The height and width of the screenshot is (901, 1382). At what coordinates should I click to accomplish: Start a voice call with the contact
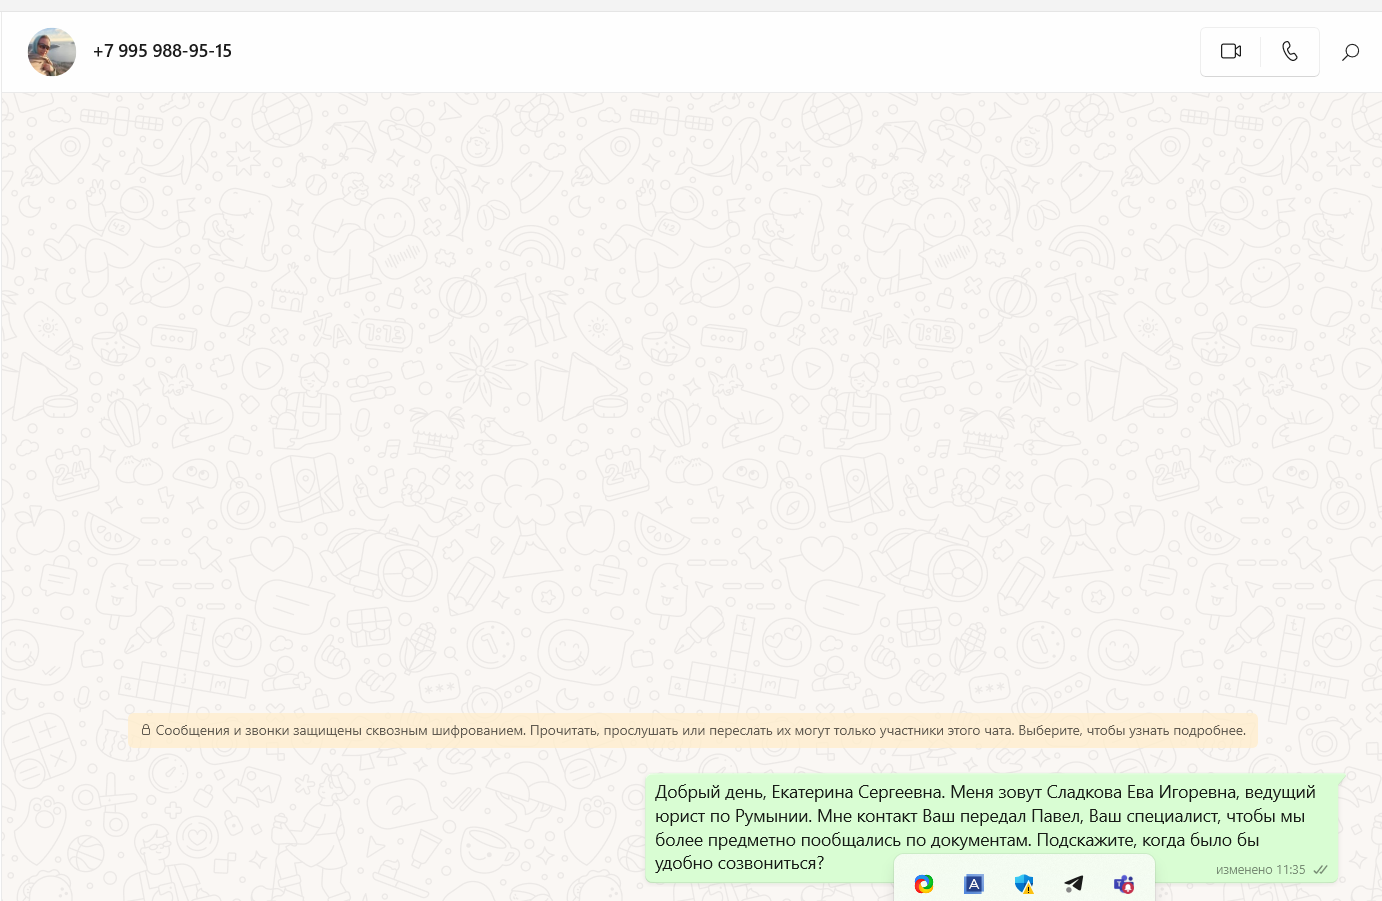click(1290, 51)
